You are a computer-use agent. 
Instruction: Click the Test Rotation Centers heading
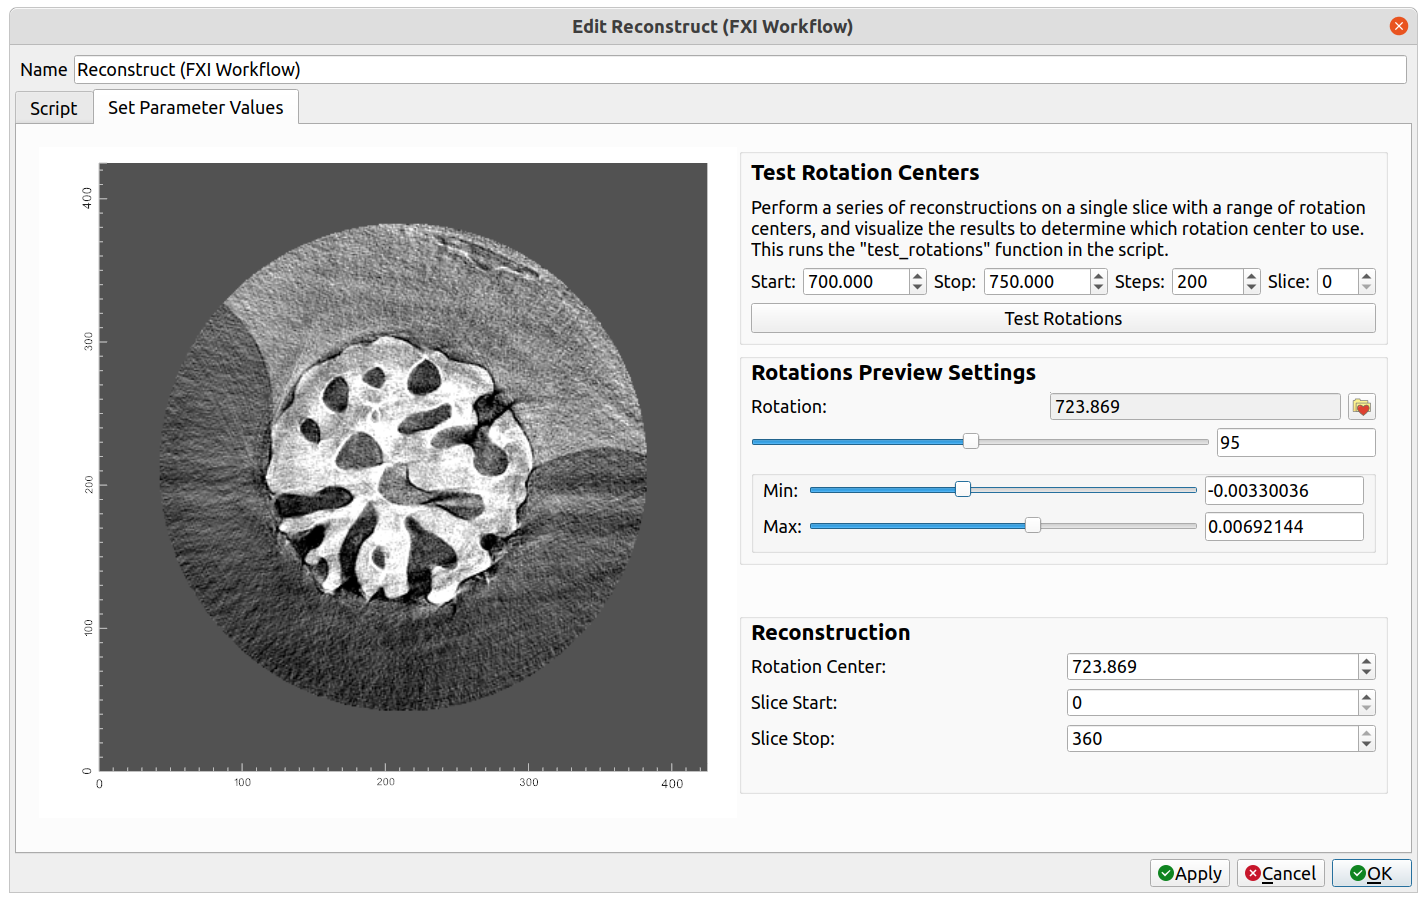[x=865, y=173]
